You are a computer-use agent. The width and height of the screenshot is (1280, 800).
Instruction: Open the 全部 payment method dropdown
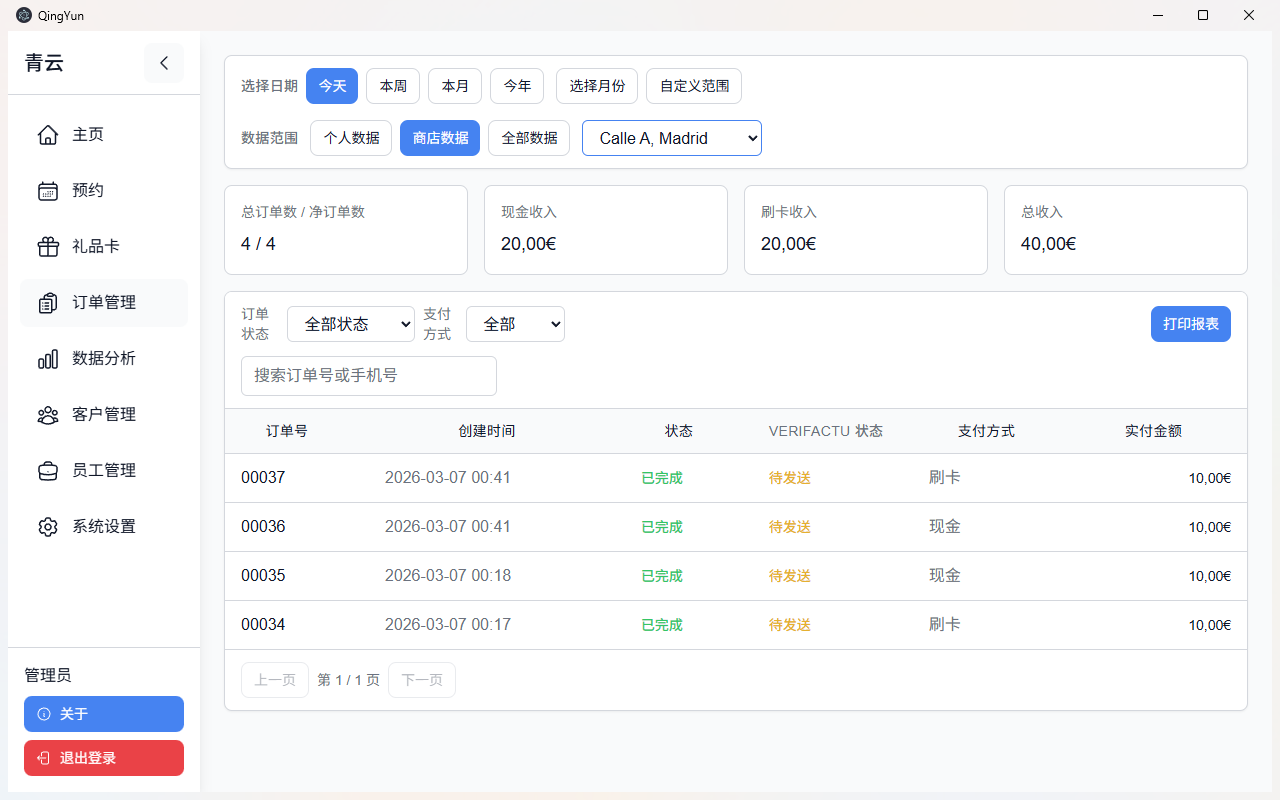point(515,324)
